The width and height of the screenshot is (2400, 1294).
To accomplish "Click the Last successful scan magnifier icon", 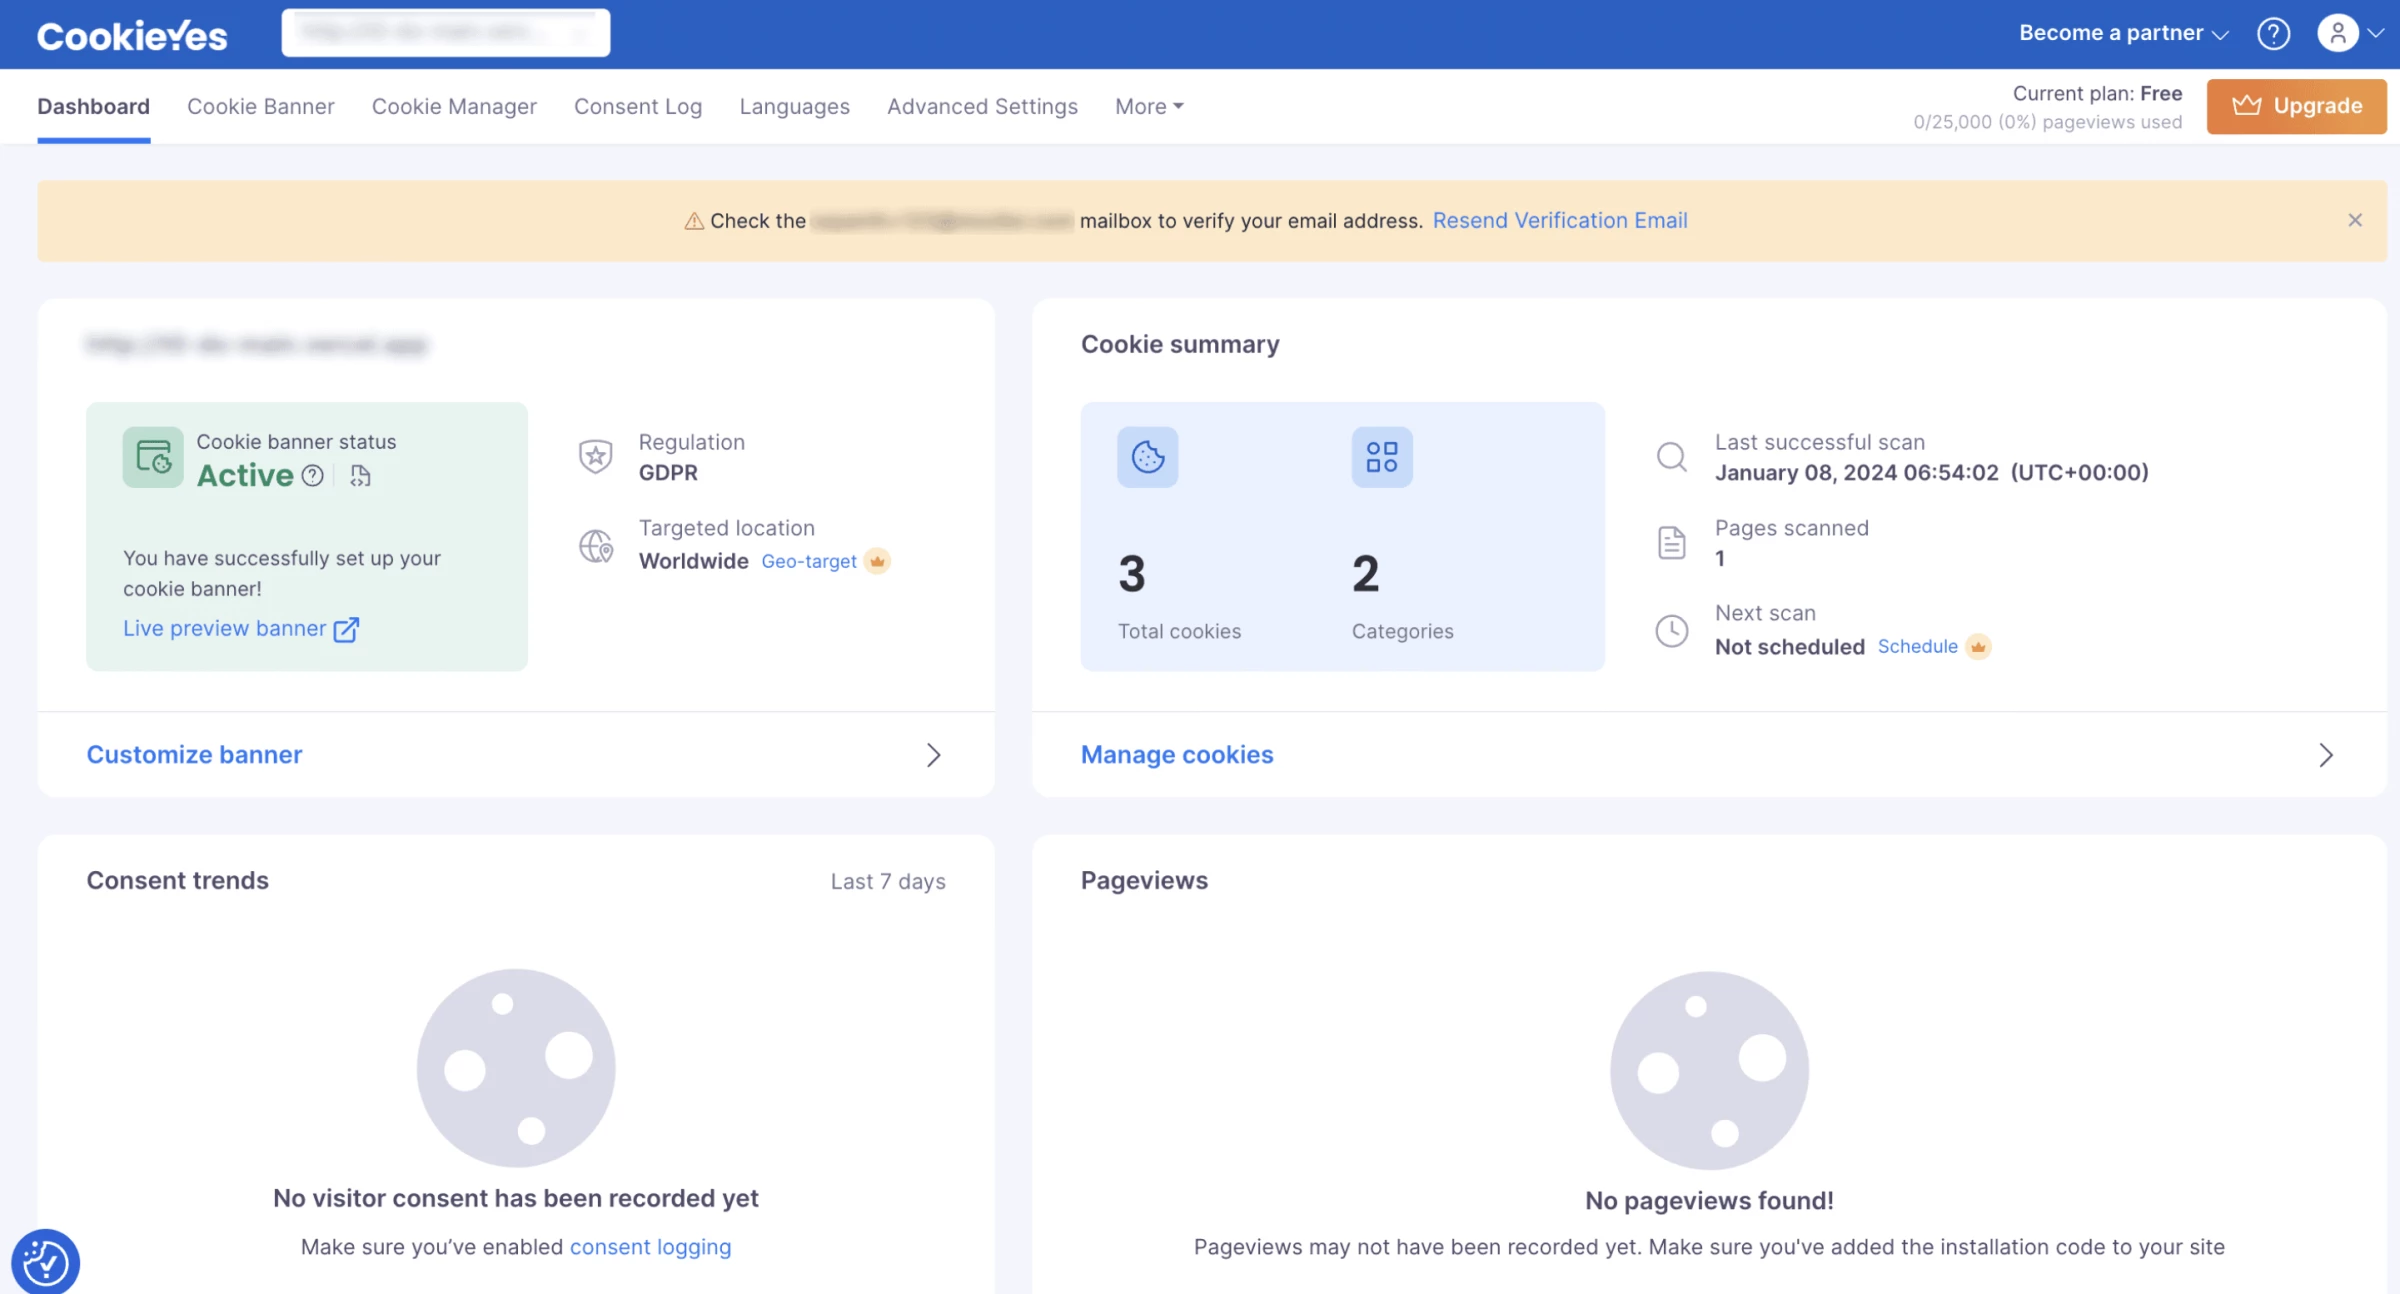I will point(1672,457).
